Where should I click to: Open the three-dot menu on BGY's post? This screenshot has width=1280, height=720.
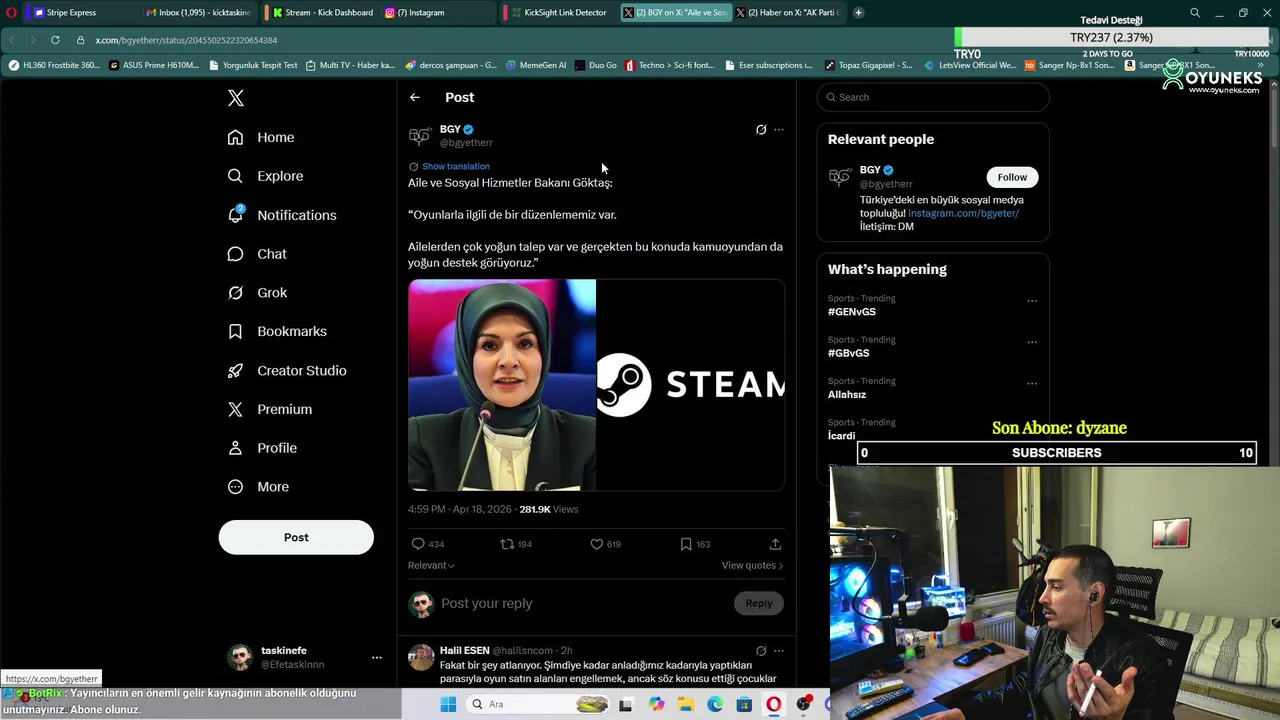pyautogui.click(x=779, y=129)
